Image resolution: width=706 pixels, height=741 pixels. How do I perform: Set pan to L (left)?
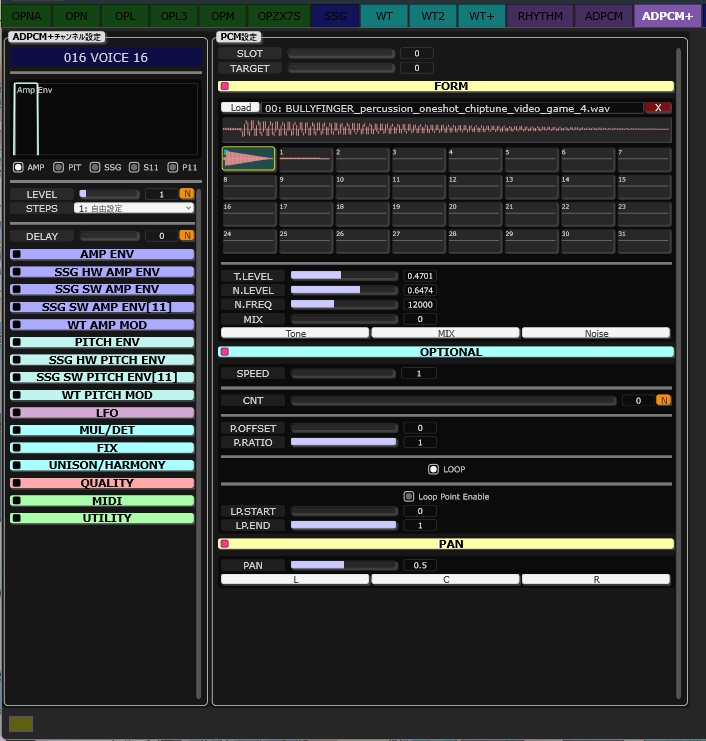(x=295, y=579)
